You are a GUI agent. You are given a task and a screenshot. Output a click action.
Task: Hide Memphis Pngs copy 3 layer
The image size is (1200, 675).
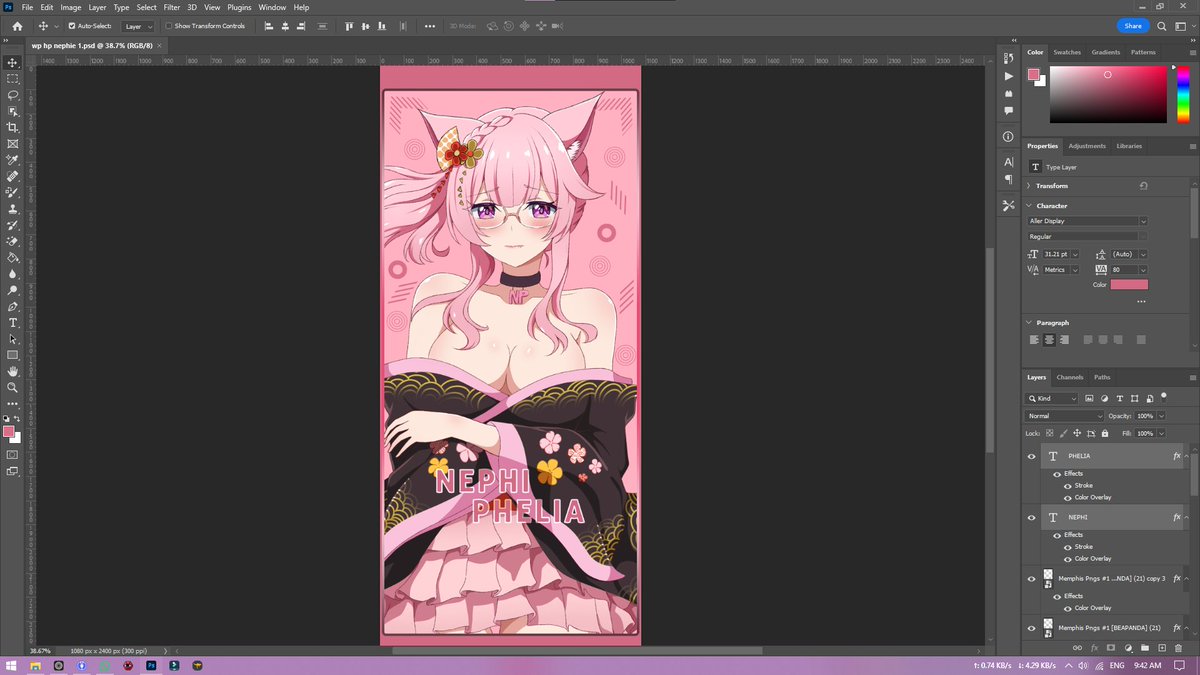1032,578
